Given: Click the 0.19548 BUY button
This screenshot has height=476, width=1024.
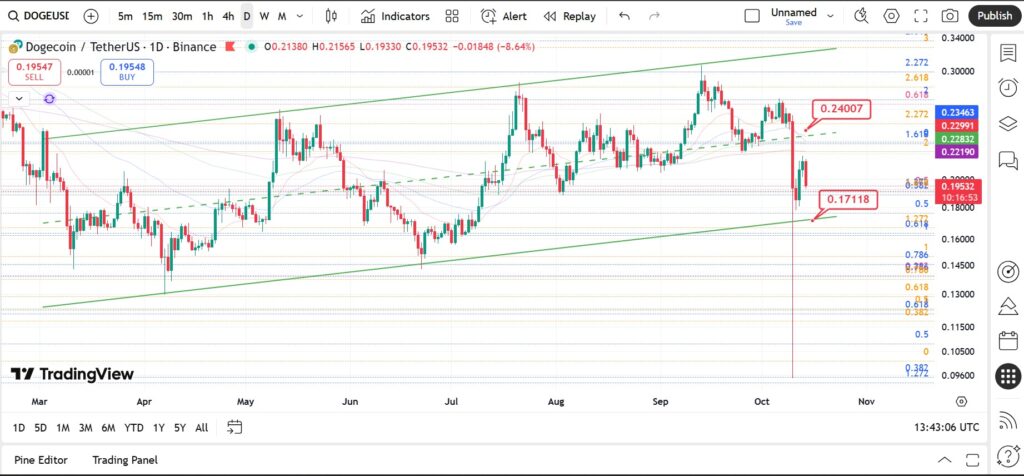Looking at the screenshot, I should point(127,72).
